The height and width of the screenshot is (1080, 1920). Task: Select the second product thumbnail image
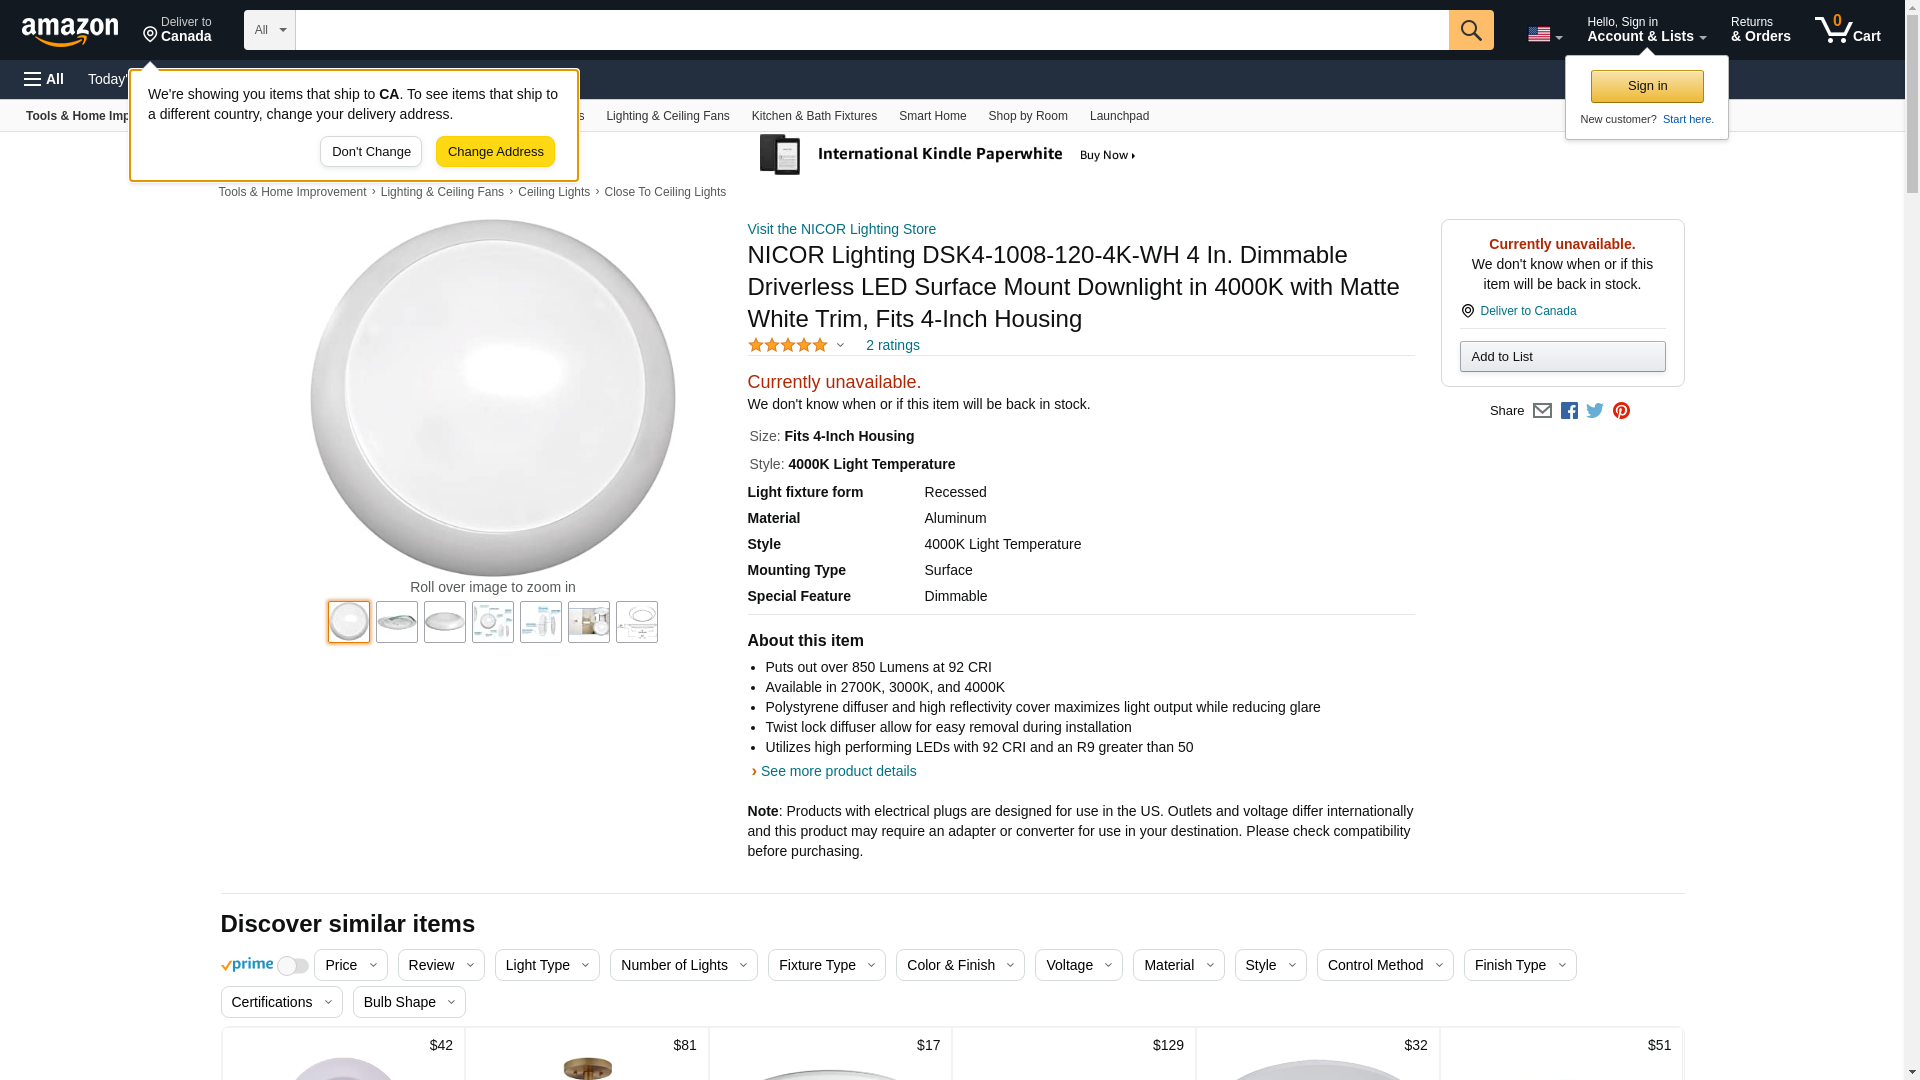coord(397,622)
